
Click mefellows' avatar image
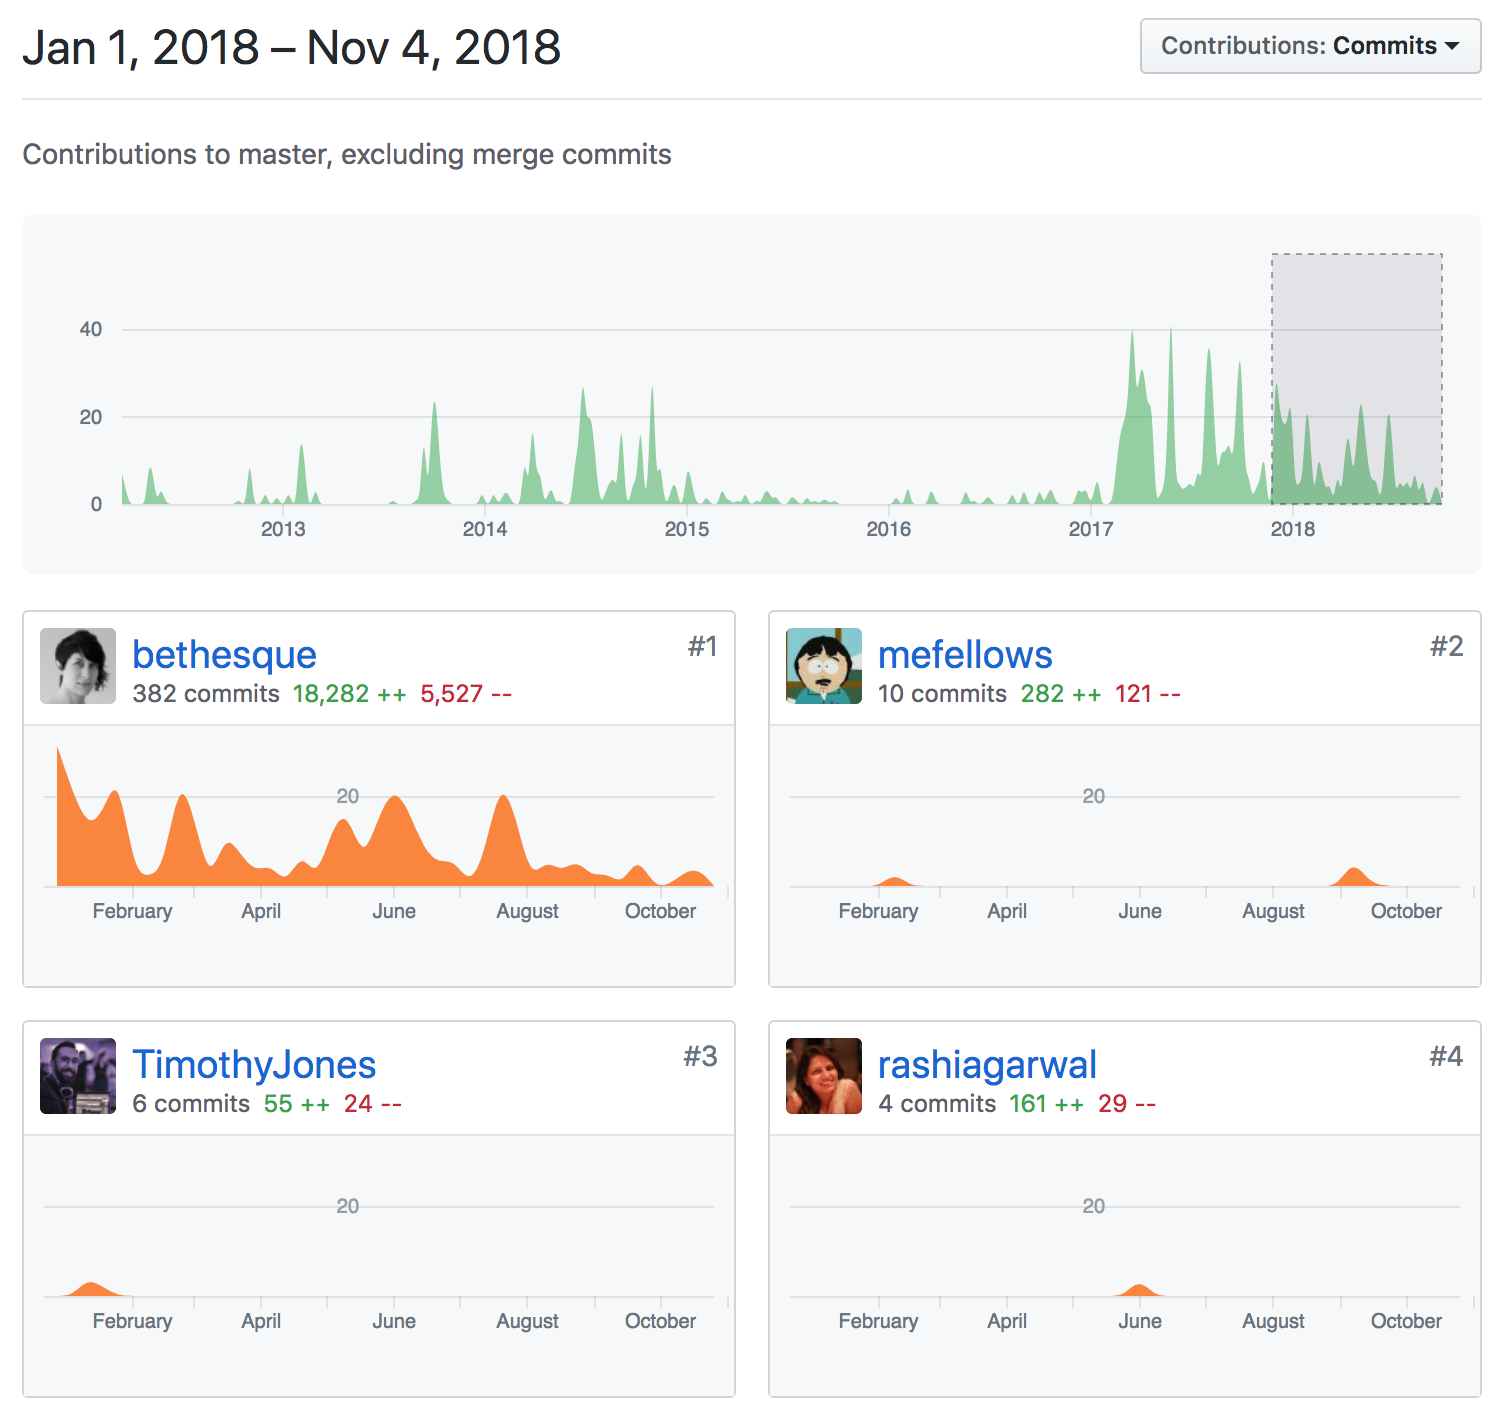[824, 666]
